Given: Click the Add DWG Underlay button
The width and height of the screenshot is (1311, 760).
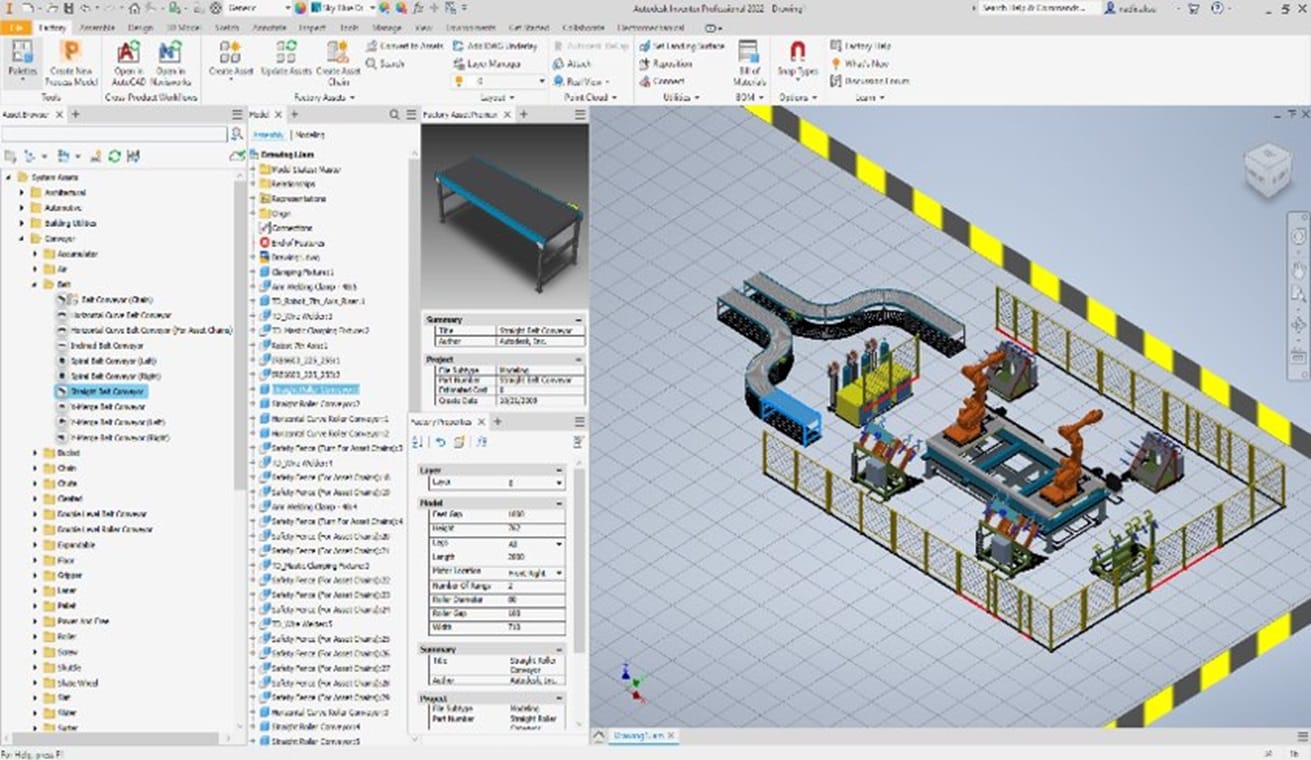Looking at the screenshot, I should click(496, 46).
